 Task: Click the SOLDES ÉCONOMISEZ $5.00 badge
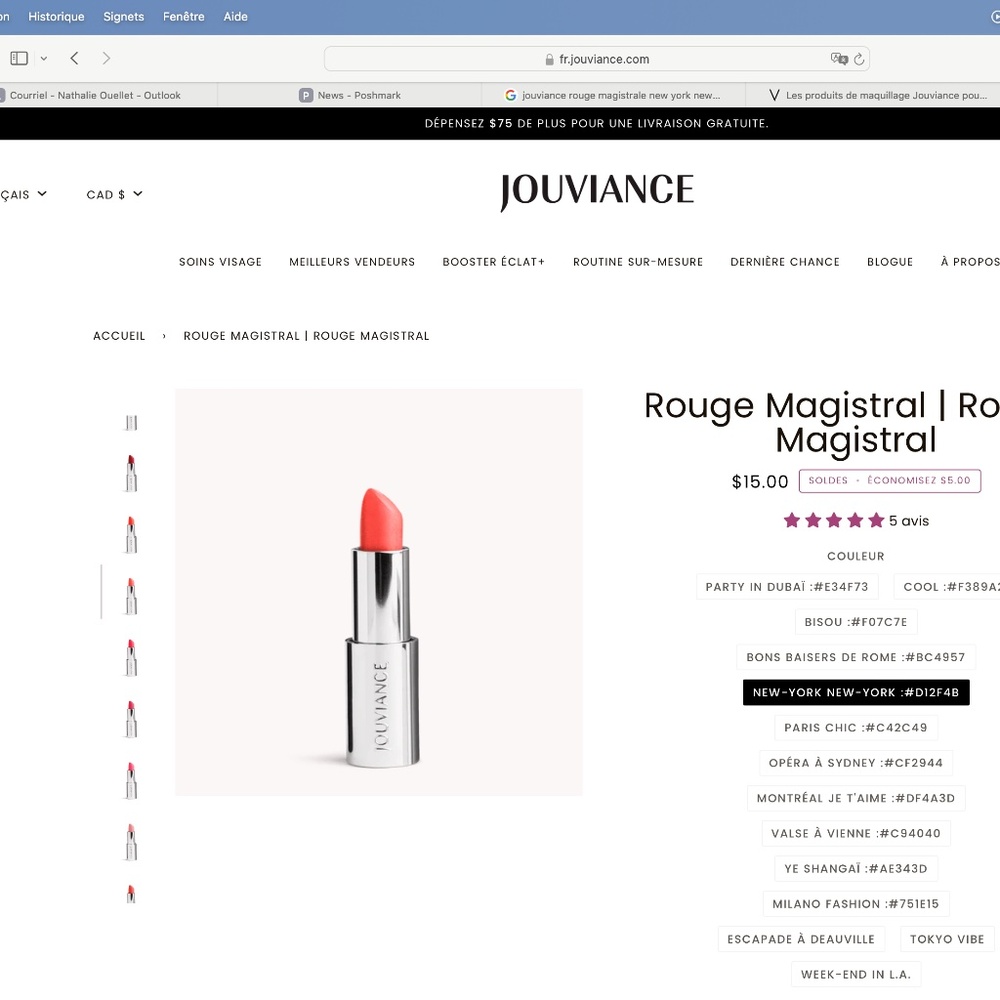click(x=890, y=481)
